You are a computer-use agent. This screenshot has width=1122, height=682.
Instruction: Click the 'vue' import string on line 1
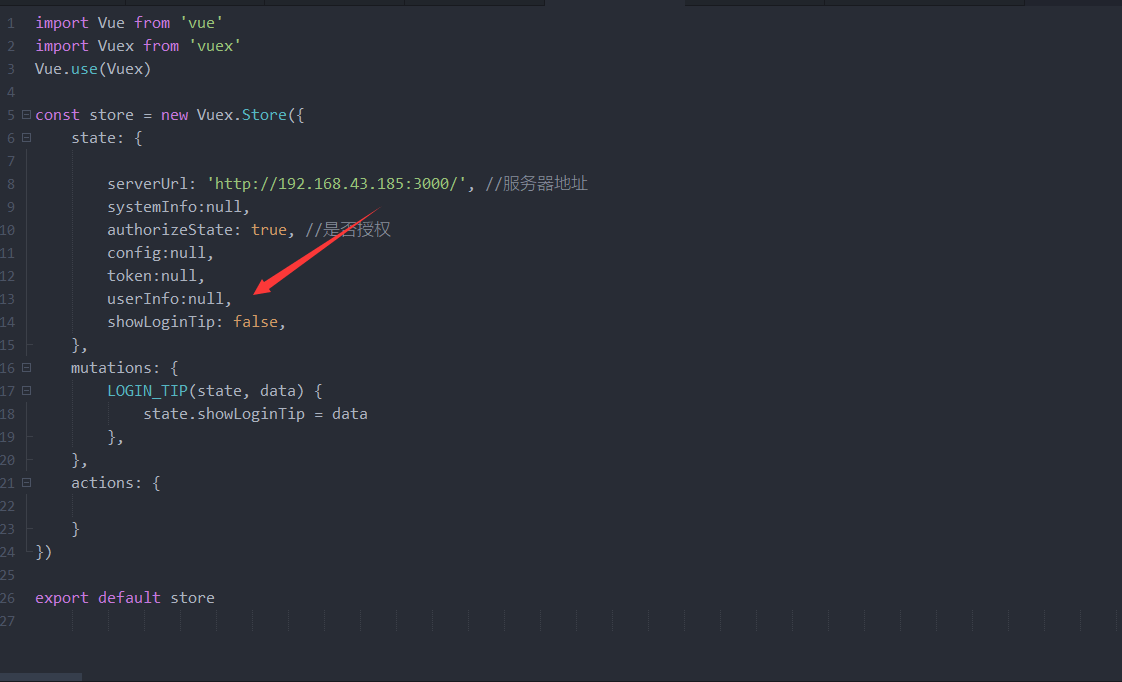(201, 23)
